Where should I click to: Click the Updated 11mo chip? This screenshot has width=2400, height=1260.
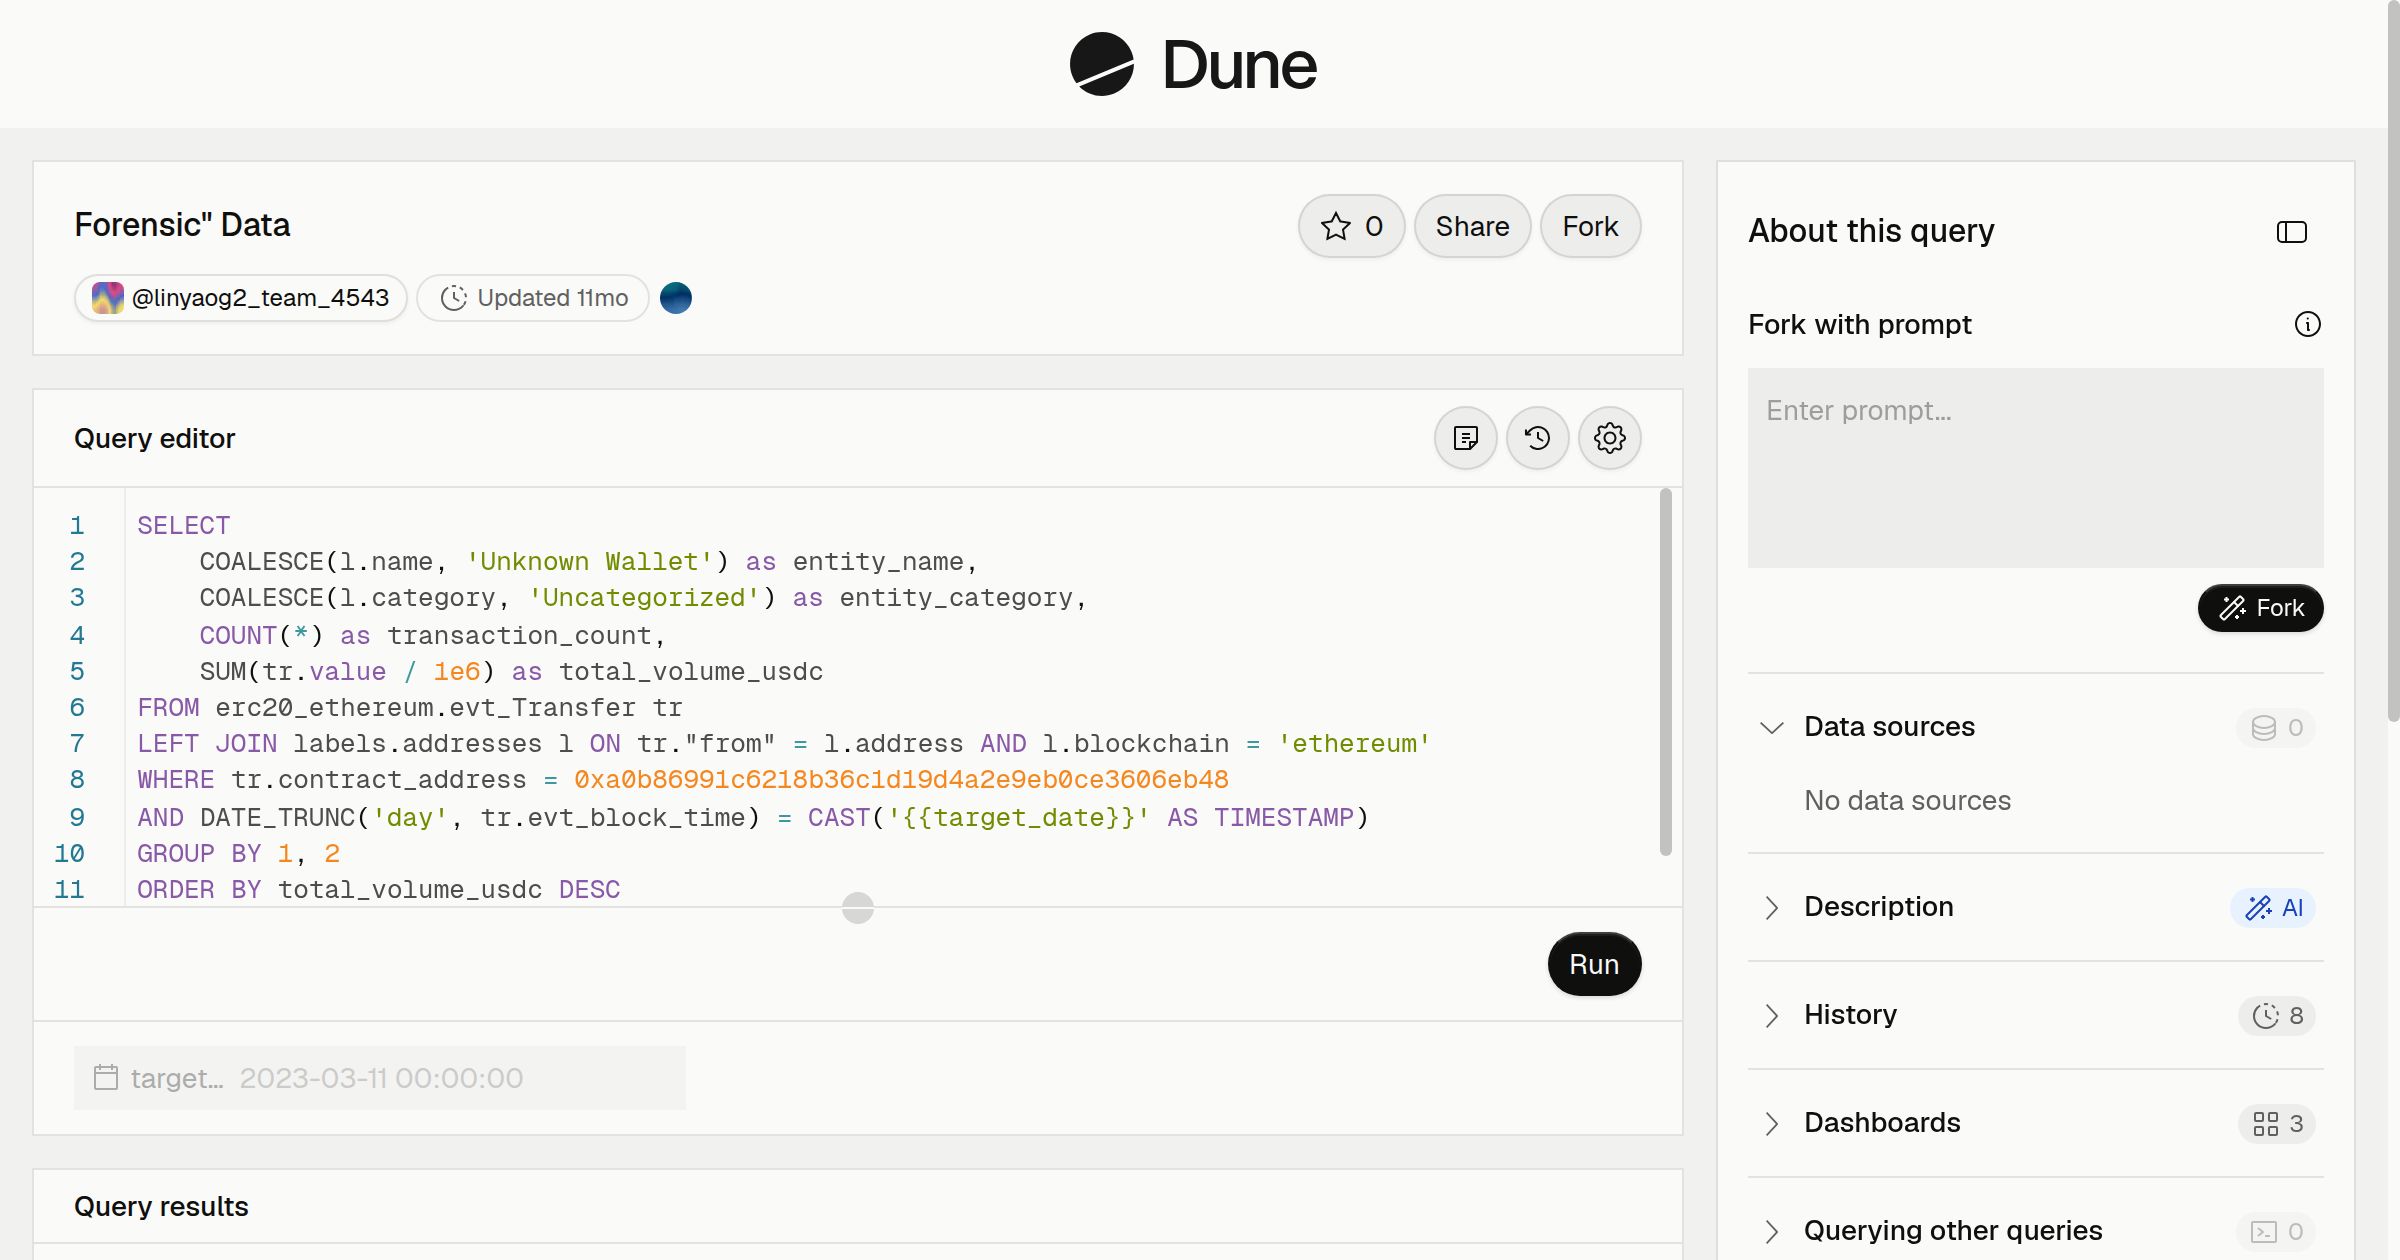[533, 298]
